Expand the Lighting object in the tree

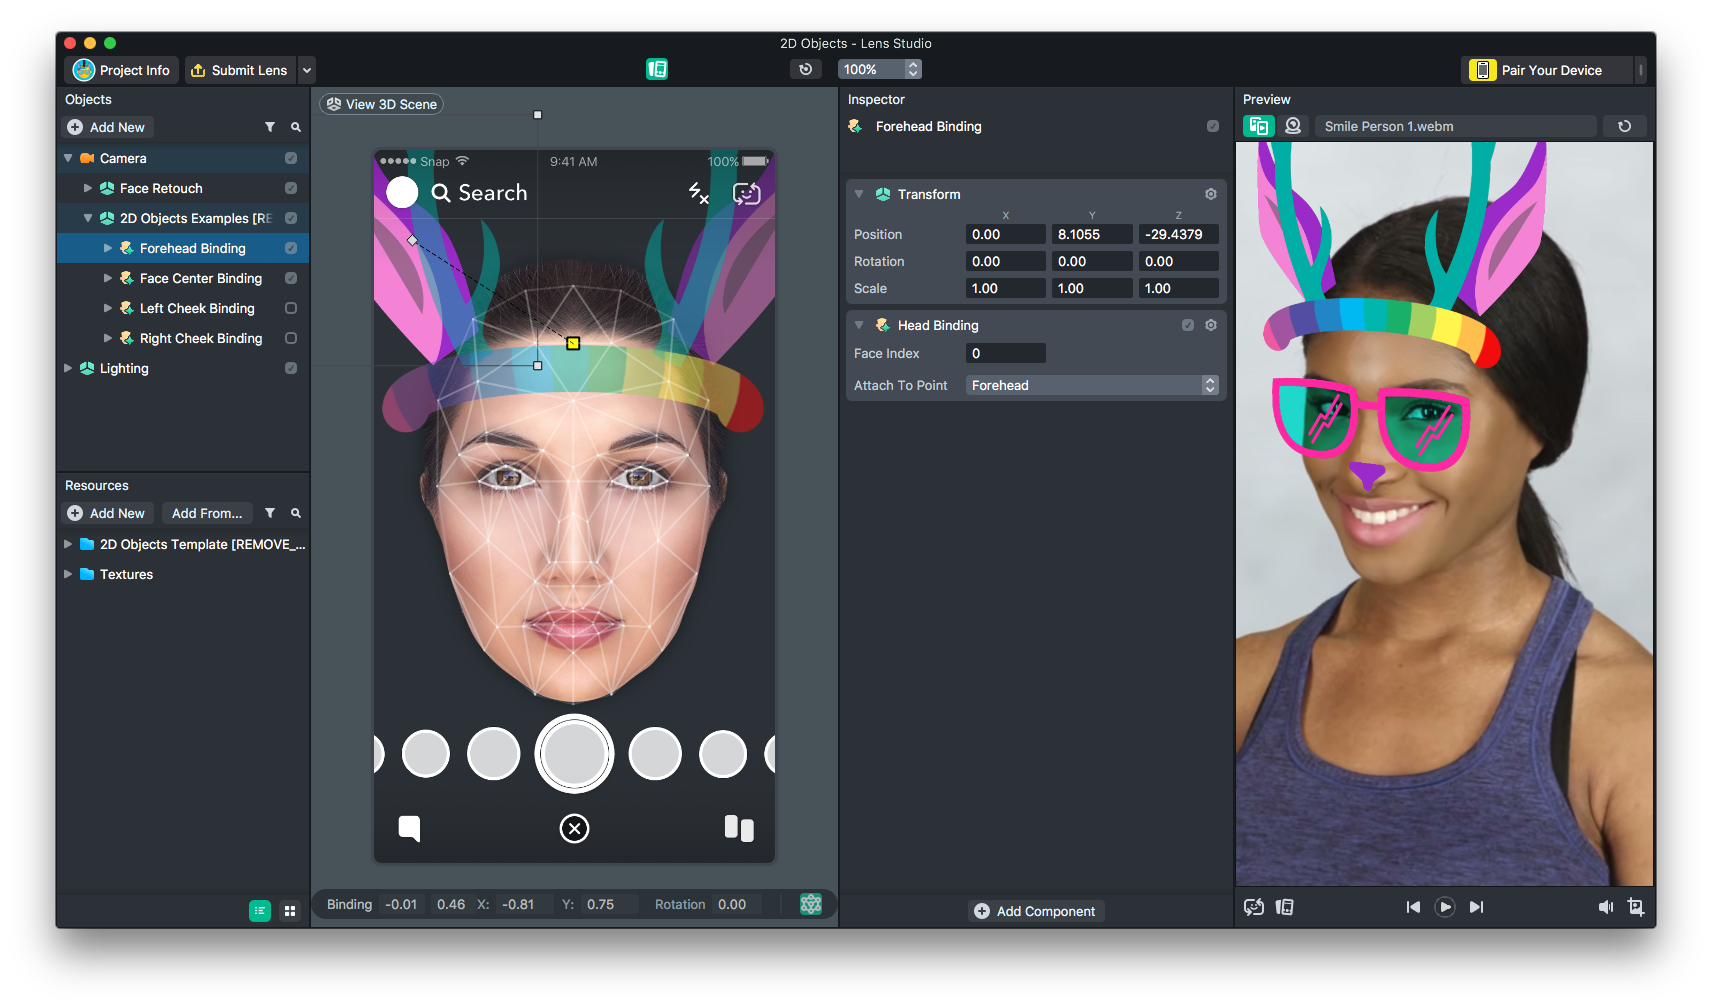coord(68,368)
